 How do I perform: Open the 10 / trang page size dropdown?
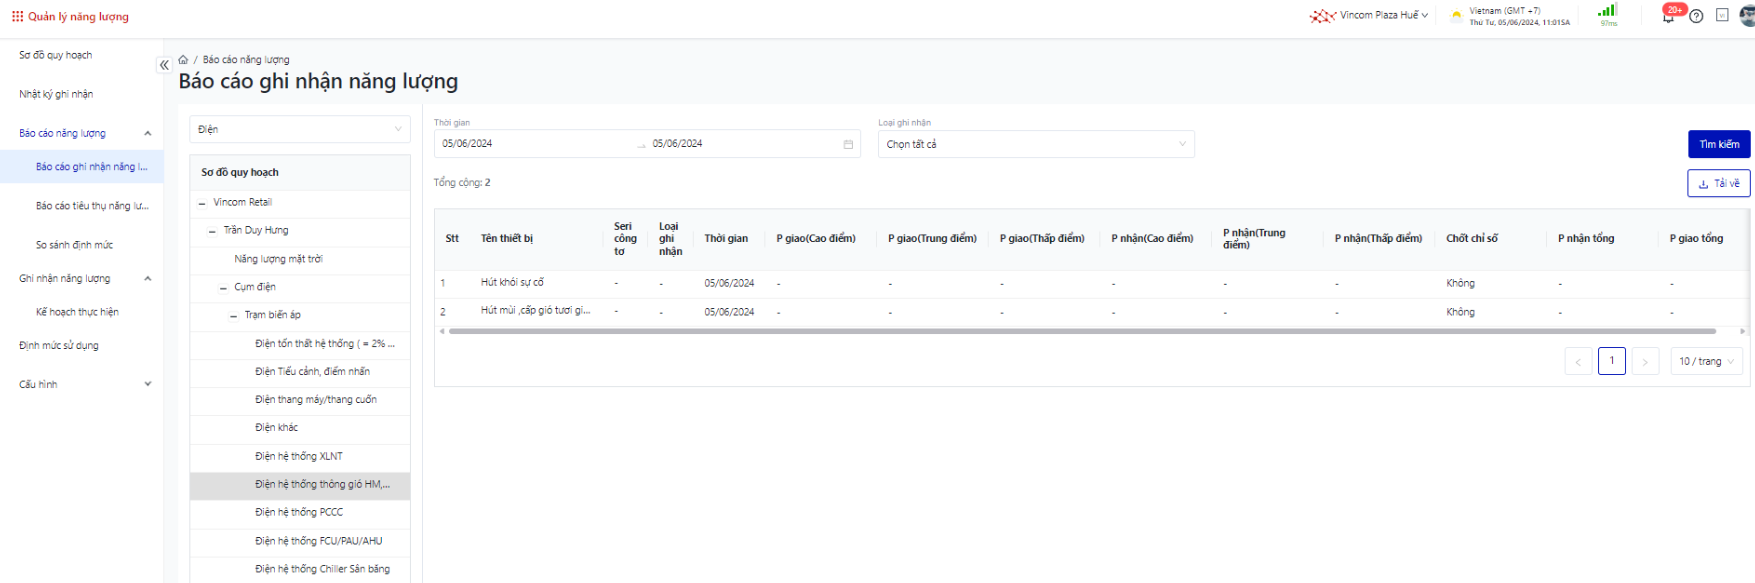tap(1706, 361)
